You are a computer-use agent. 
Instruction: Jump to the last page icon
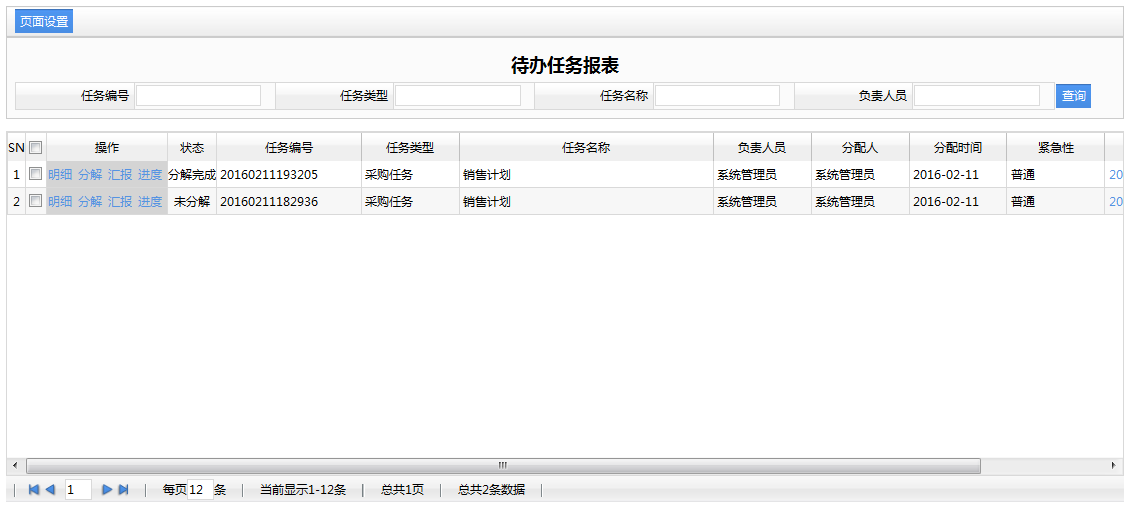(x=124, y=490)
